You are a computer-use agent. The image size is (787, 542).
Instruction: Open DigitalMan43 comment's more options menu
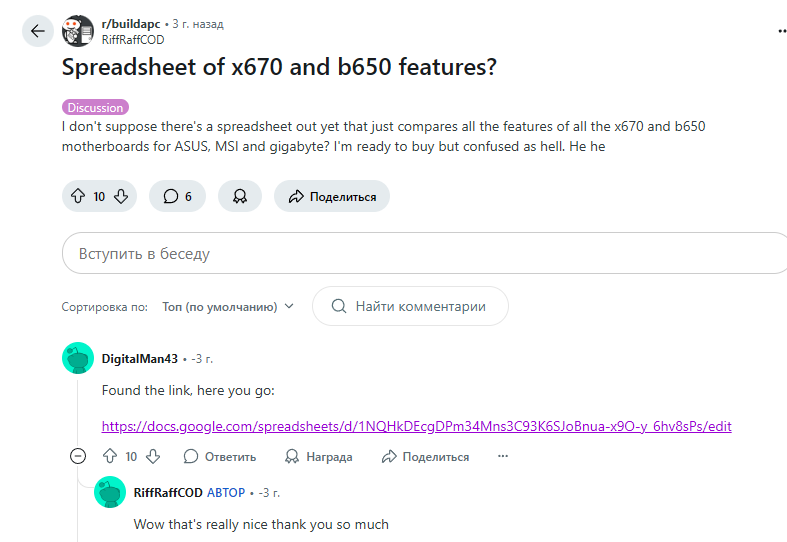point(503,456)
